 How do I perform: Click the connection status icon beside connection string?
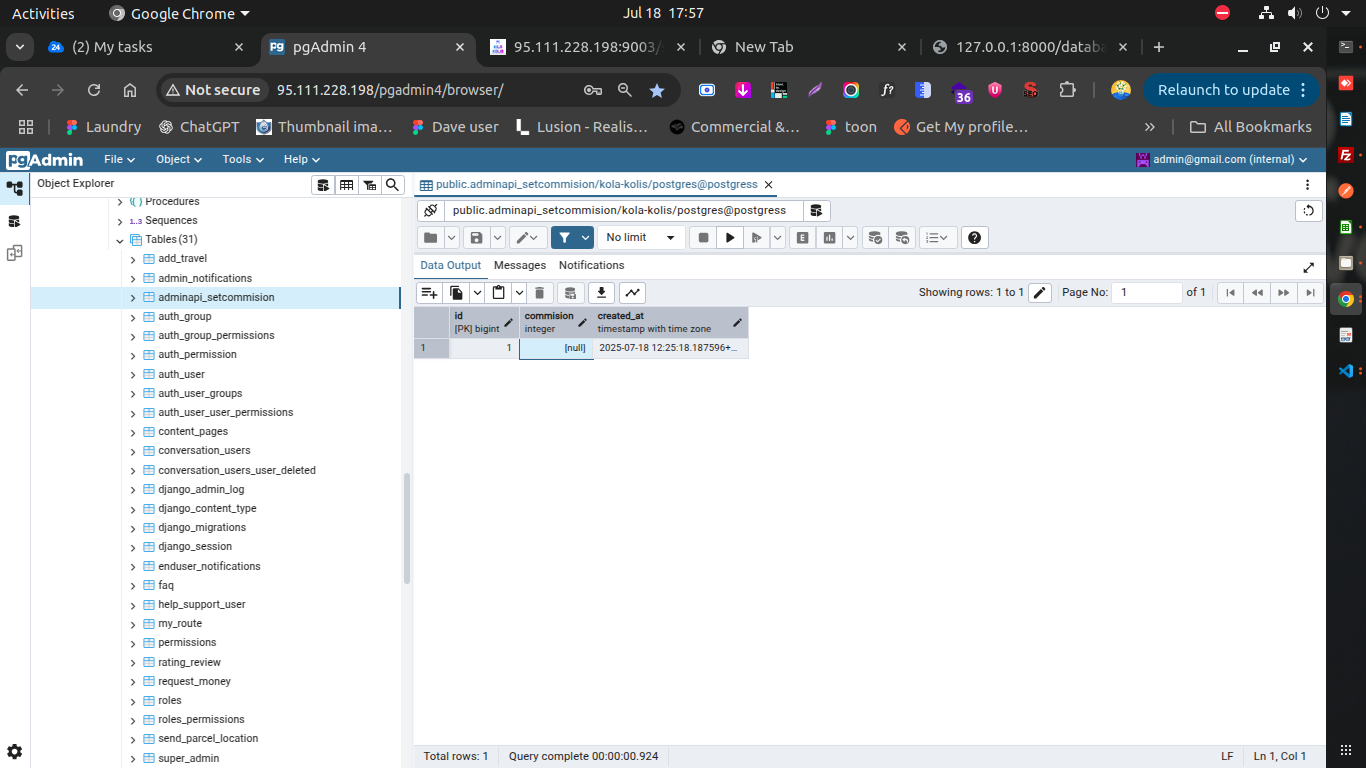(430, 211)
